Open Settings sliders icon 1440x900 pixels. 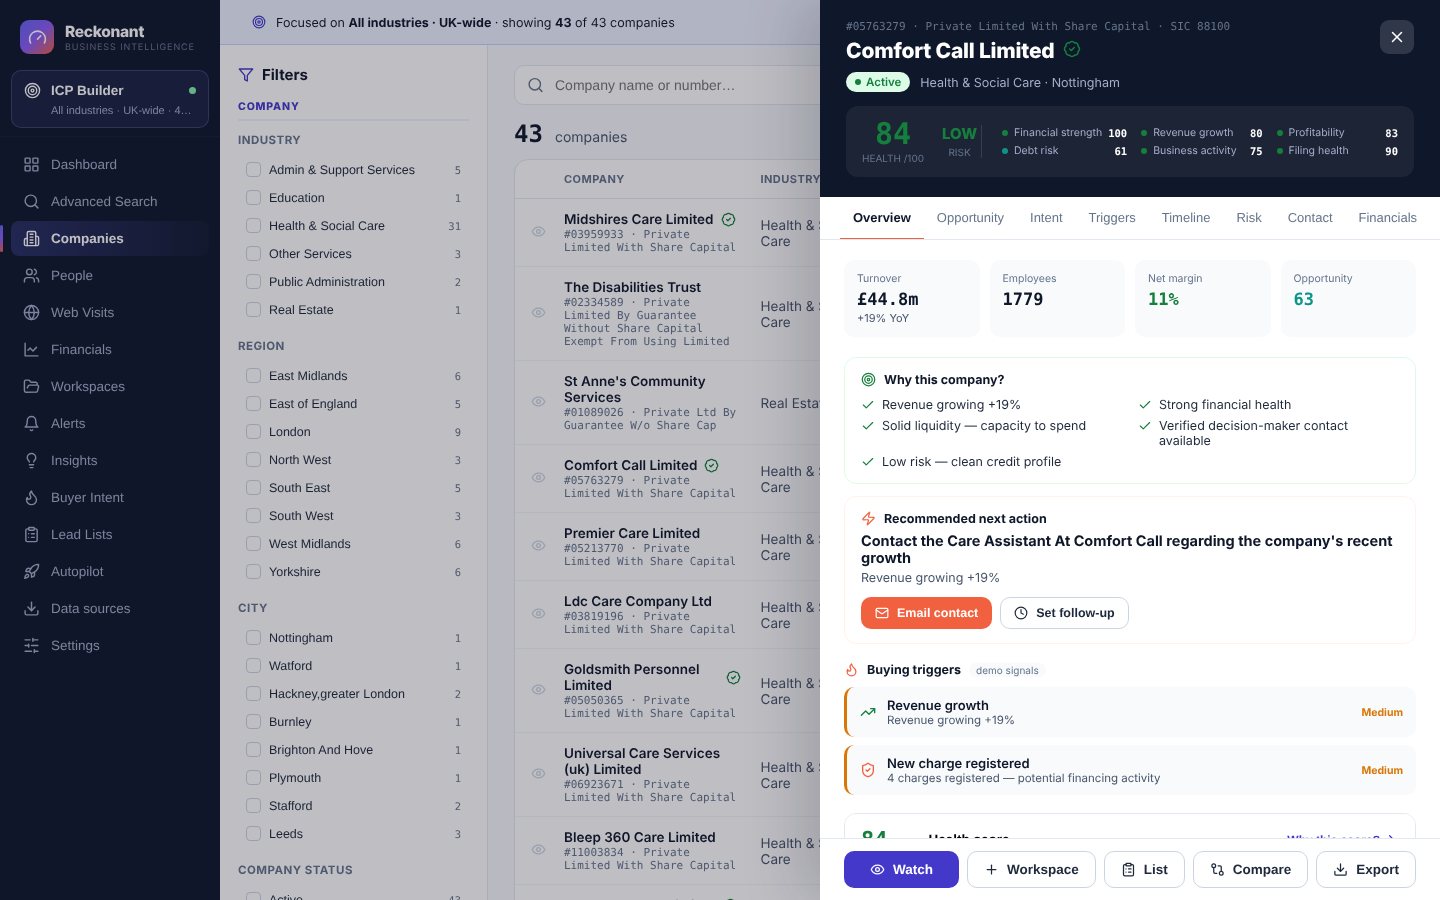coord(31,645)
